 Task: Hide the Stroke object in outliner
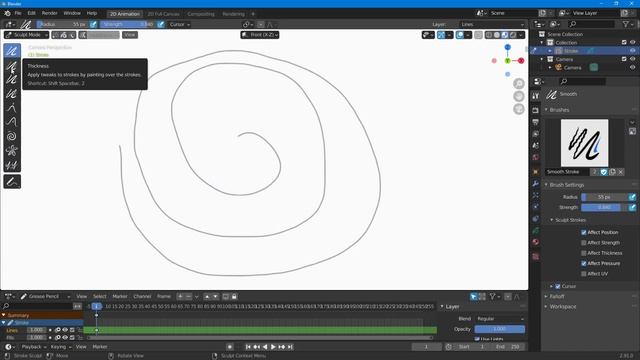[632, 51]
